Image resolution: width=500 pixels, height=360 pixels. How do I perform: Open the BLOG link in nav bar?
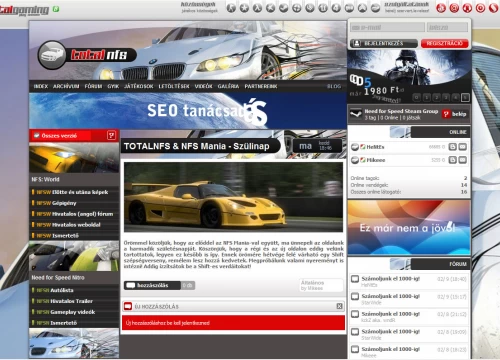click(x=334, y=86)
